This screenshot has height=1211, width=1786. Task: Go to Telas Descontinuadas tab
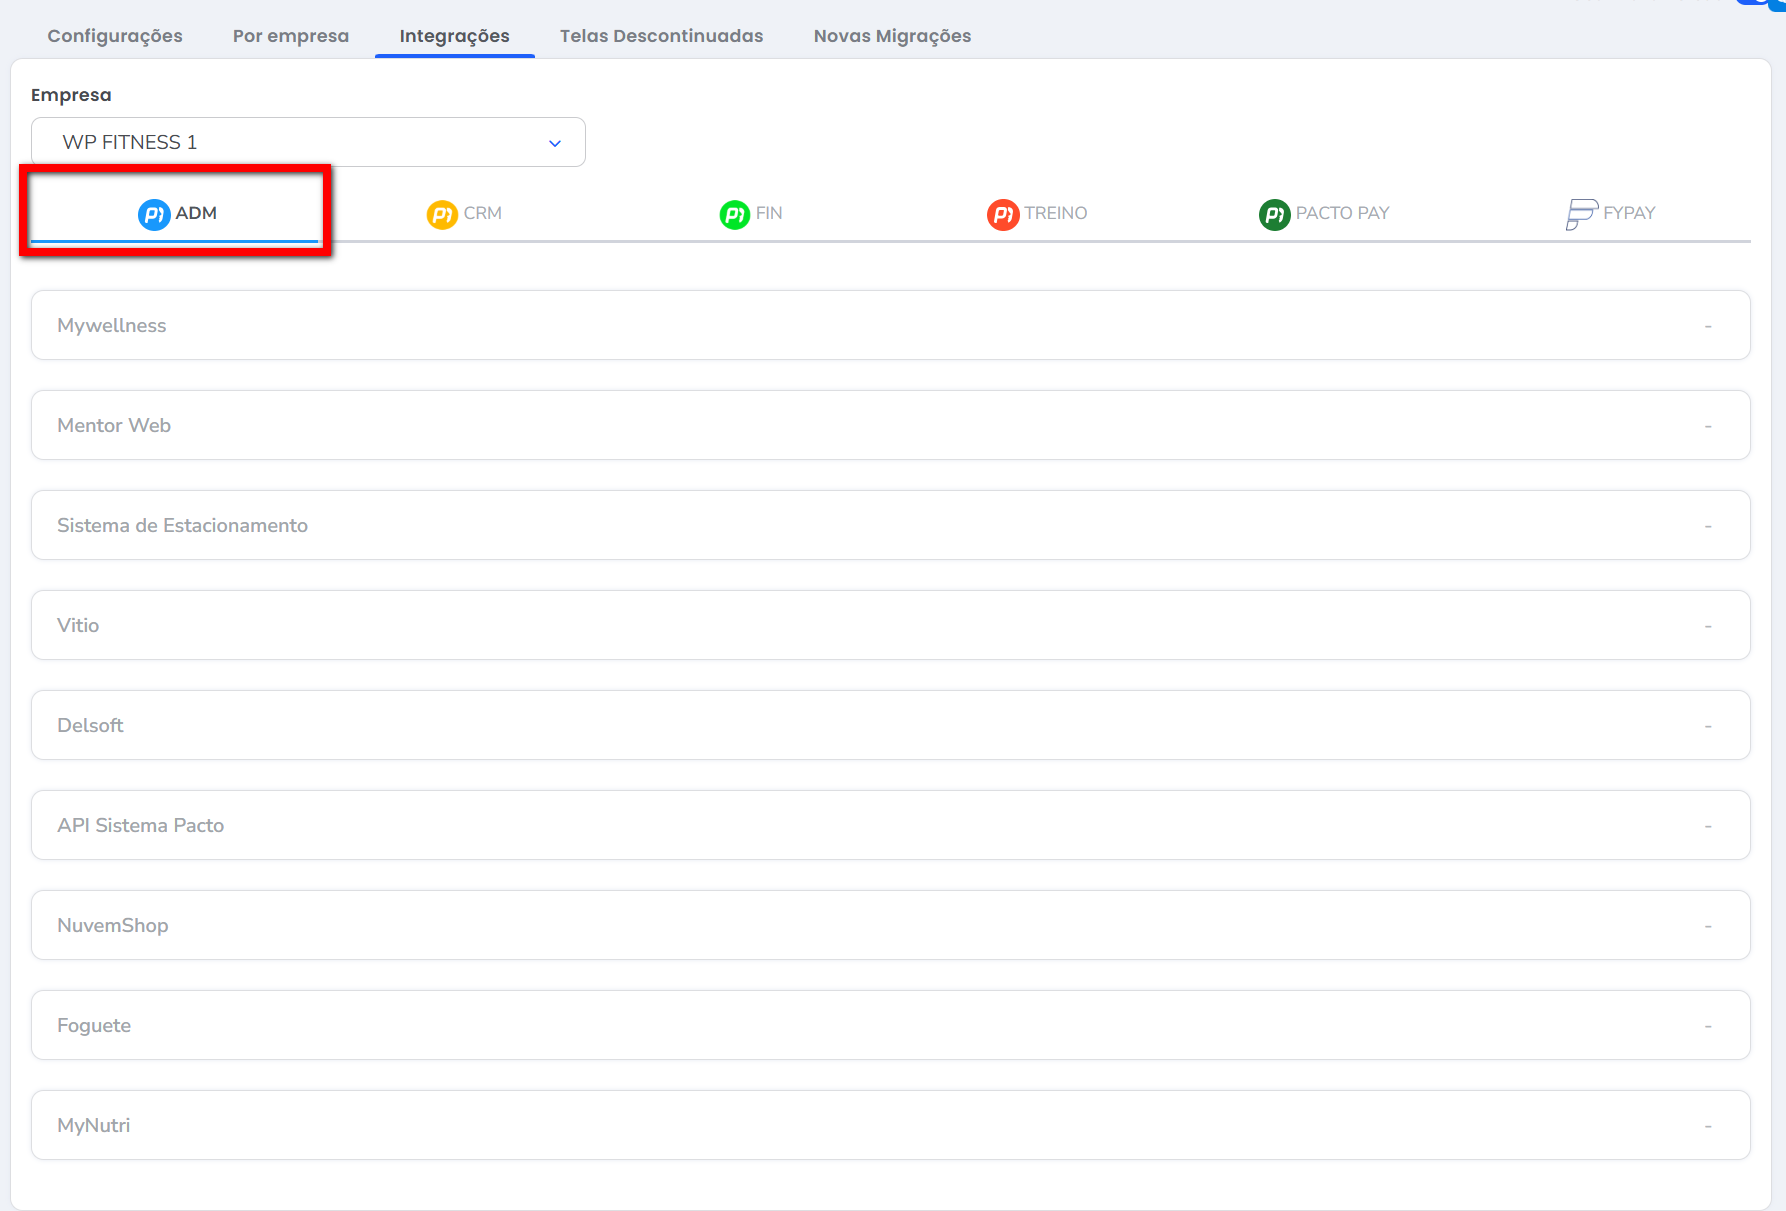[x=661, y=36]
